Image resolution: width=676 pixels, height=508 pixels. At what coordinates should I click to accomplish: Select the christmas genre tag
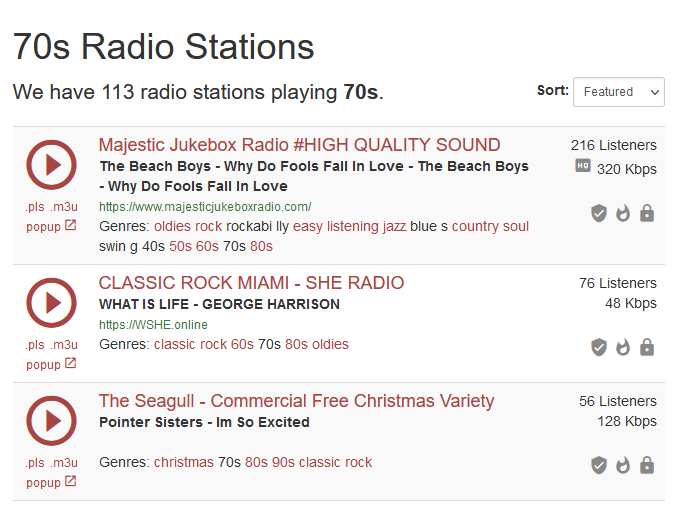pos(183,462)
